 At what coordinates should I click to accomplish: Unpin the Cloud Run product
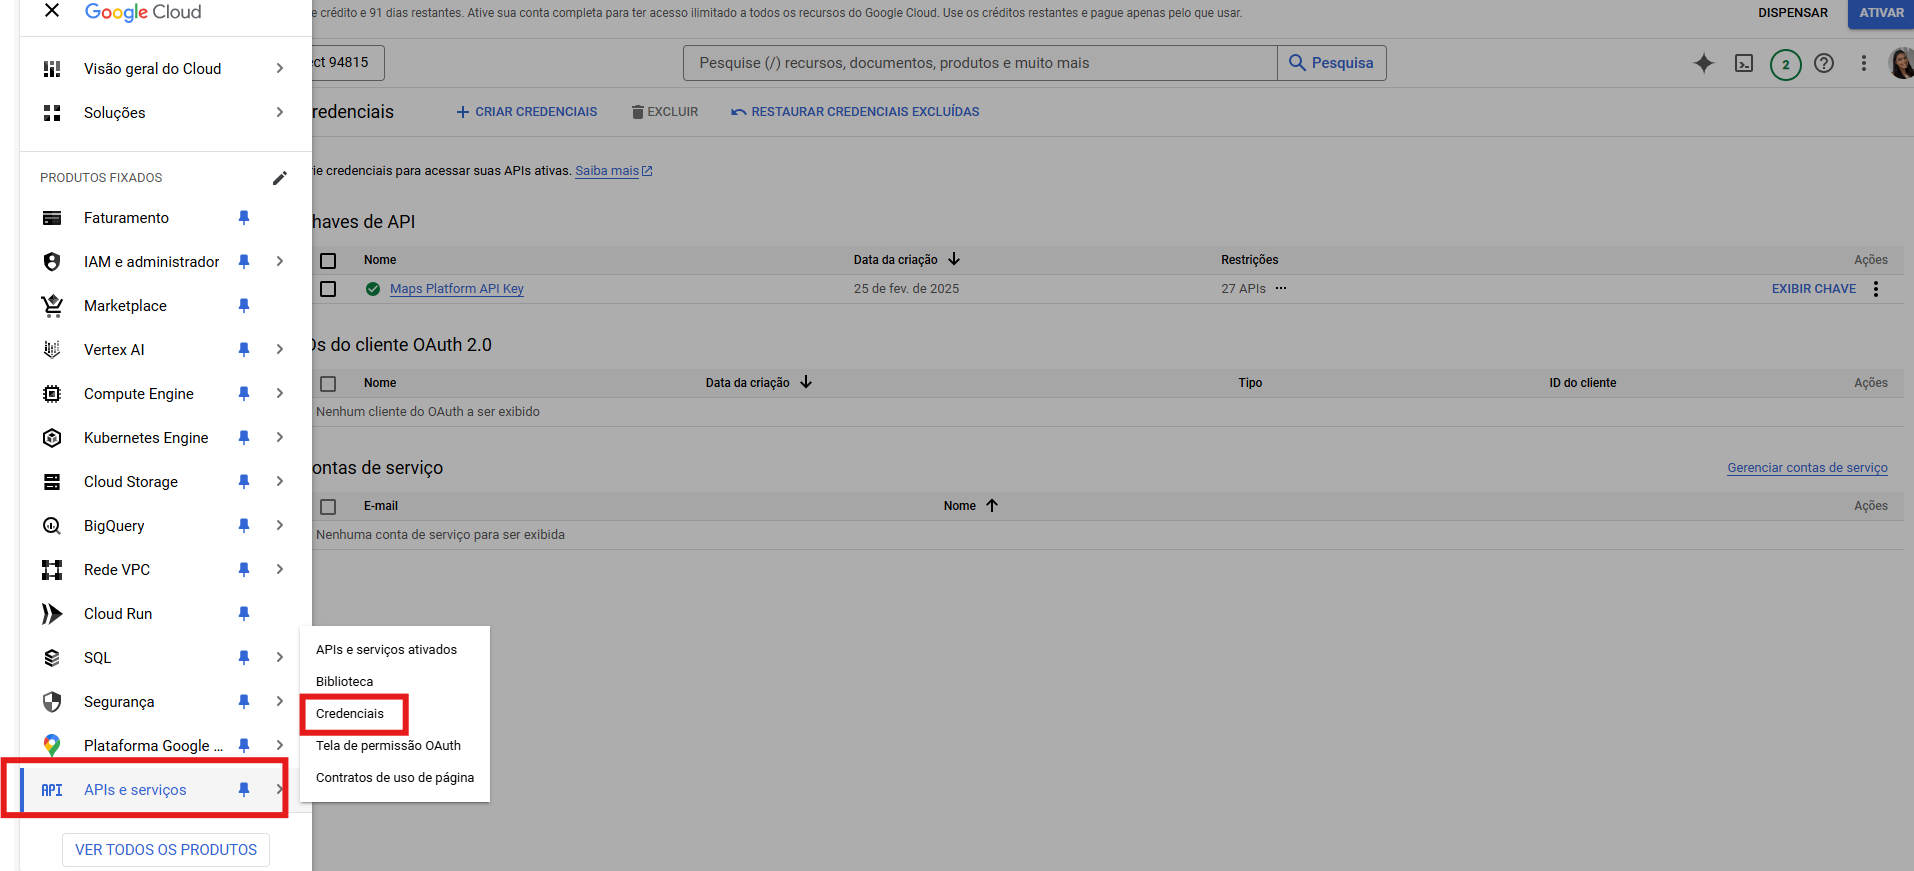point(244,614)
